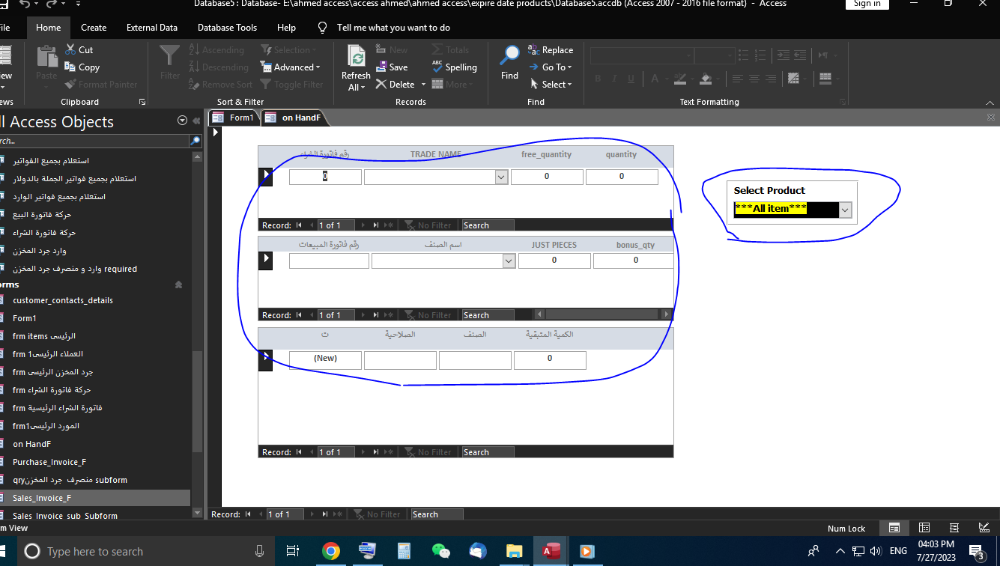Switch to Form View in status bar
1000x566 pixels.
coord(895,528)
